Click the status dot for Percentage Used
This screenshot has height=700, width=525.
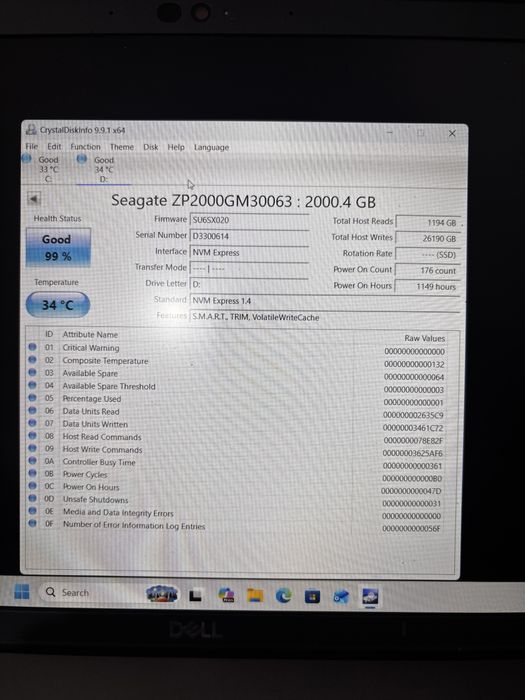[x=33, y=397]
